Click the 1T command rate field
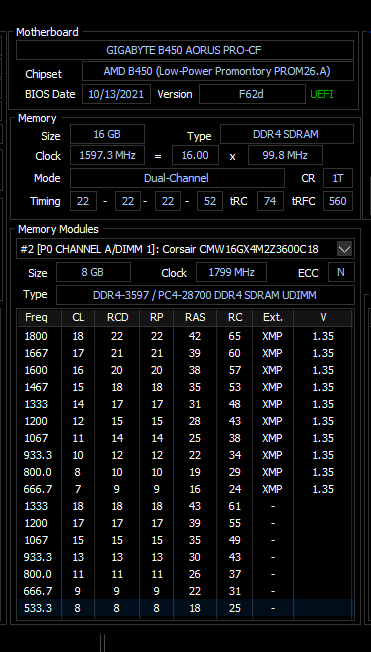 click(338, 178)
